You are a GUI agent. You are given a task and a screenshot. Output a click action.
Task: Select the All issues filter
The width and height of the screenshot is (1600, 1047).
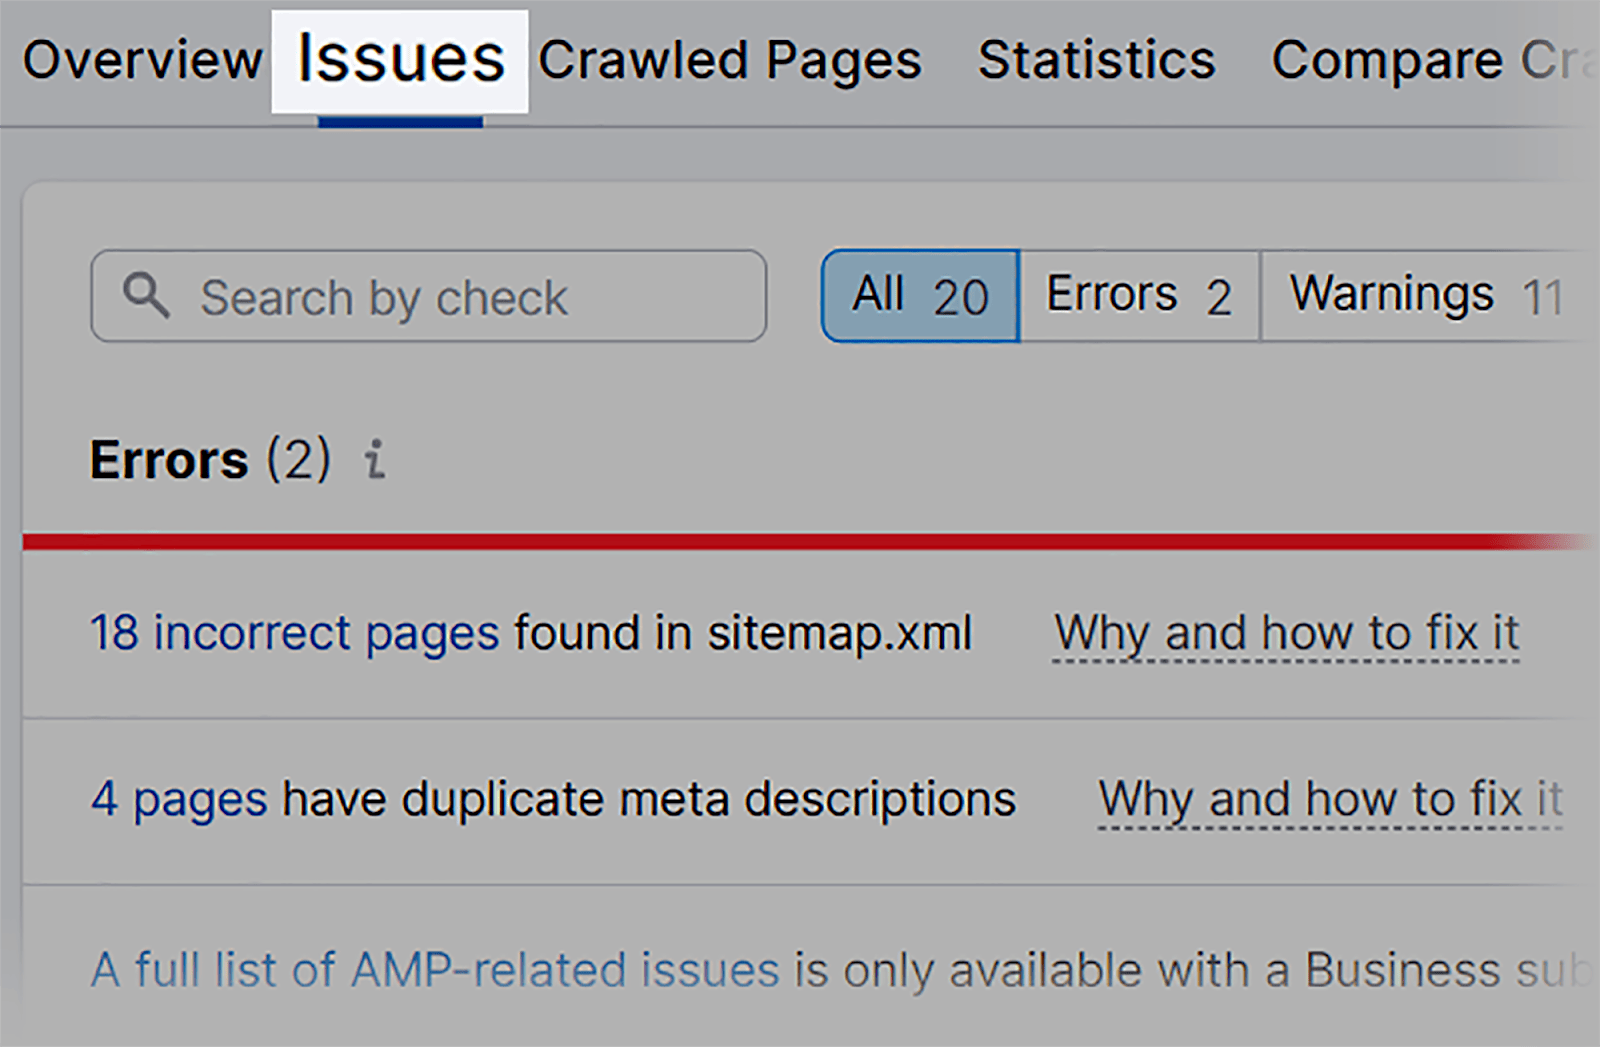click(918, 294)
